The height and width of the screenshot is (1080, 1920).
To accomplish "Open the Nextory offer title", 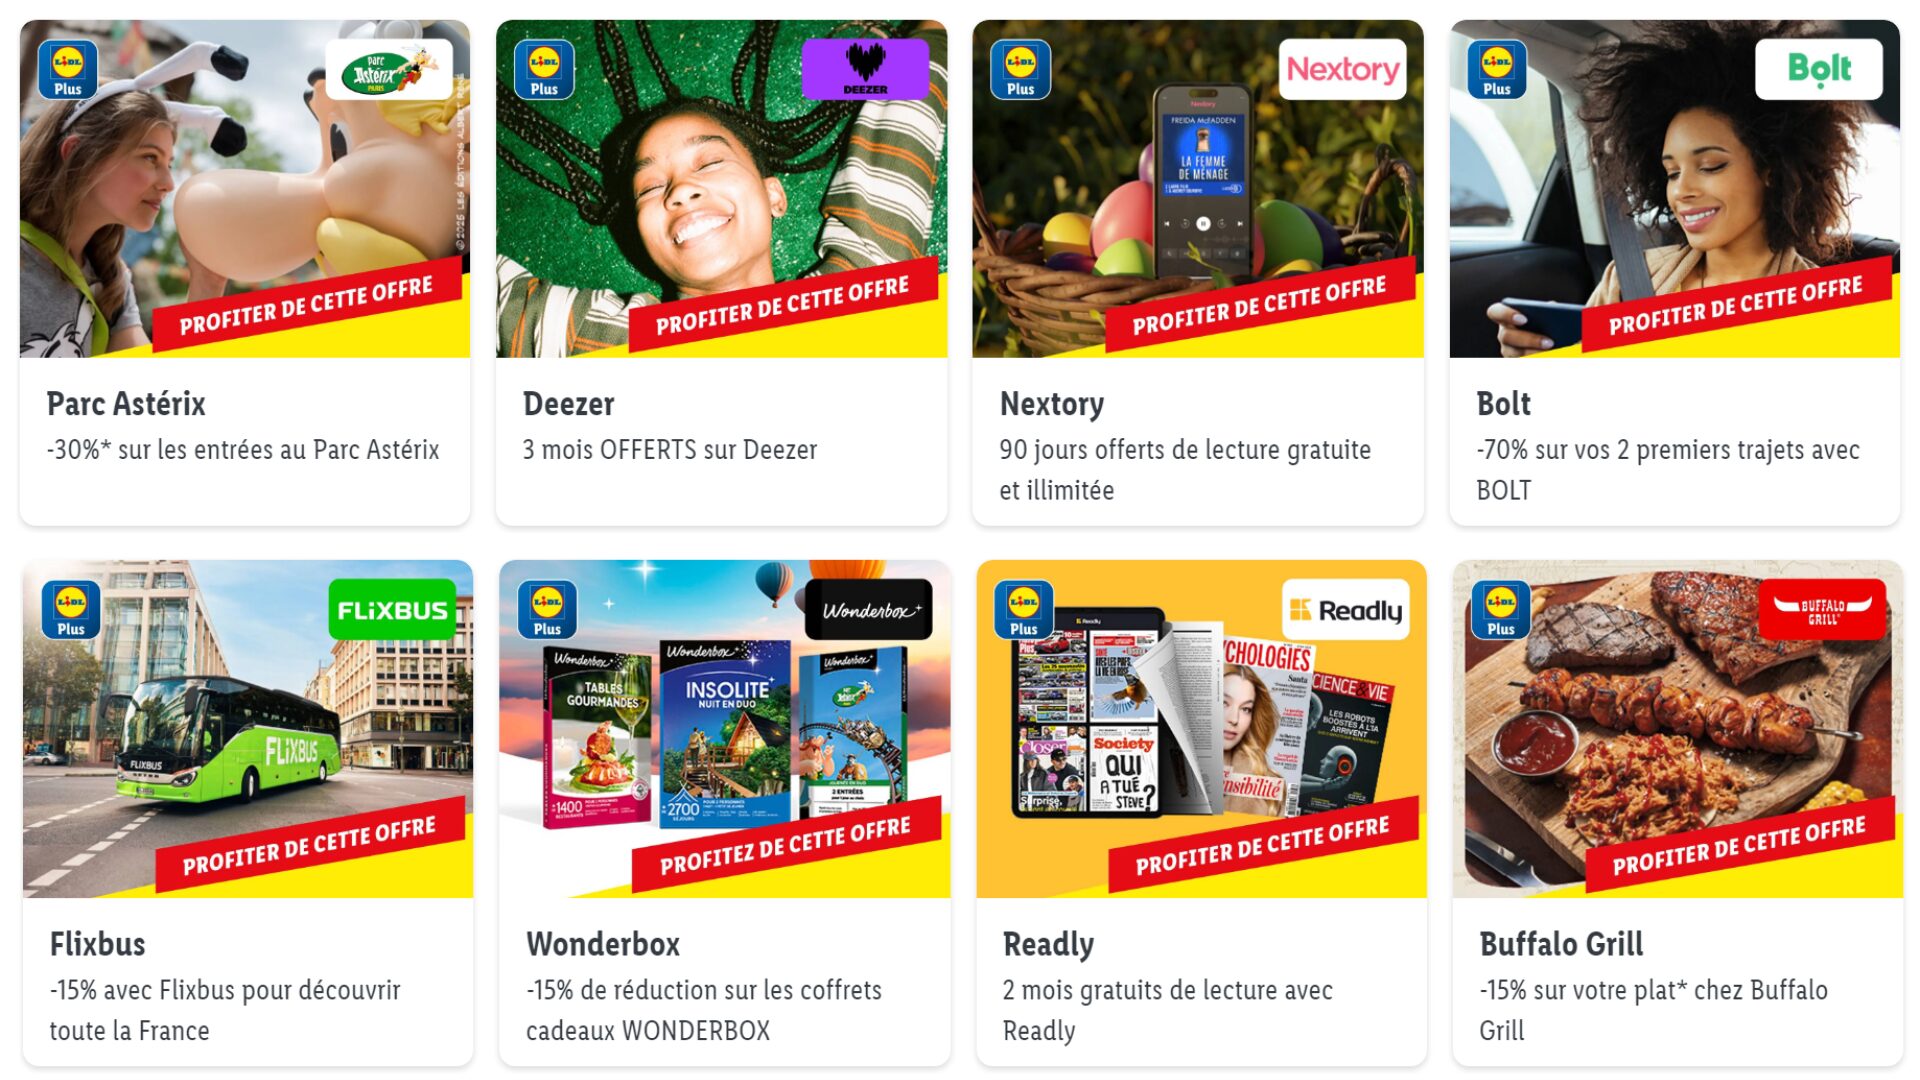I will 1051,404.
